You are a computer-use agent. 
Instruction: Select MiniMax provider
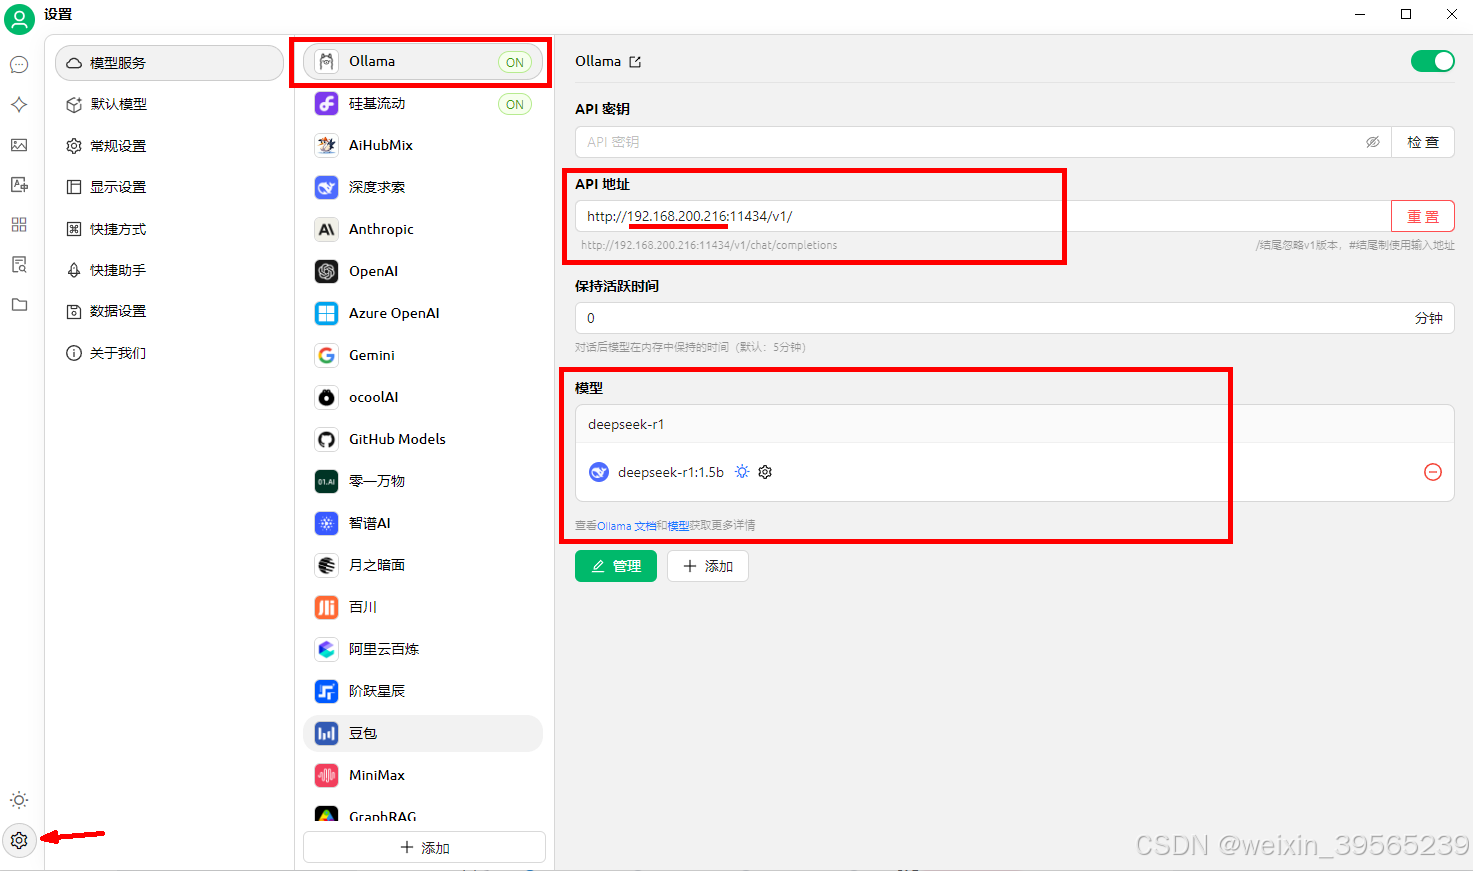pos(422,776)
